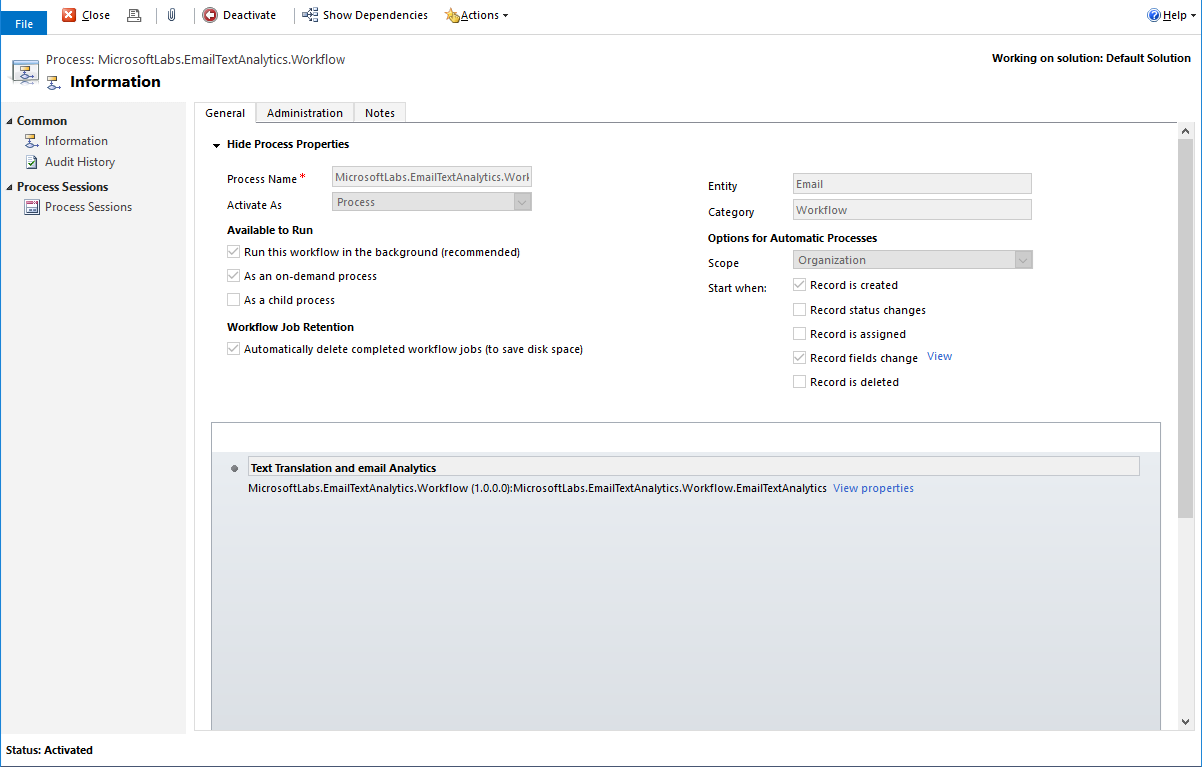Viewport: 1202px width, 767px height.
Task: Click the Close button label
Action: click(x=96, y=15)
